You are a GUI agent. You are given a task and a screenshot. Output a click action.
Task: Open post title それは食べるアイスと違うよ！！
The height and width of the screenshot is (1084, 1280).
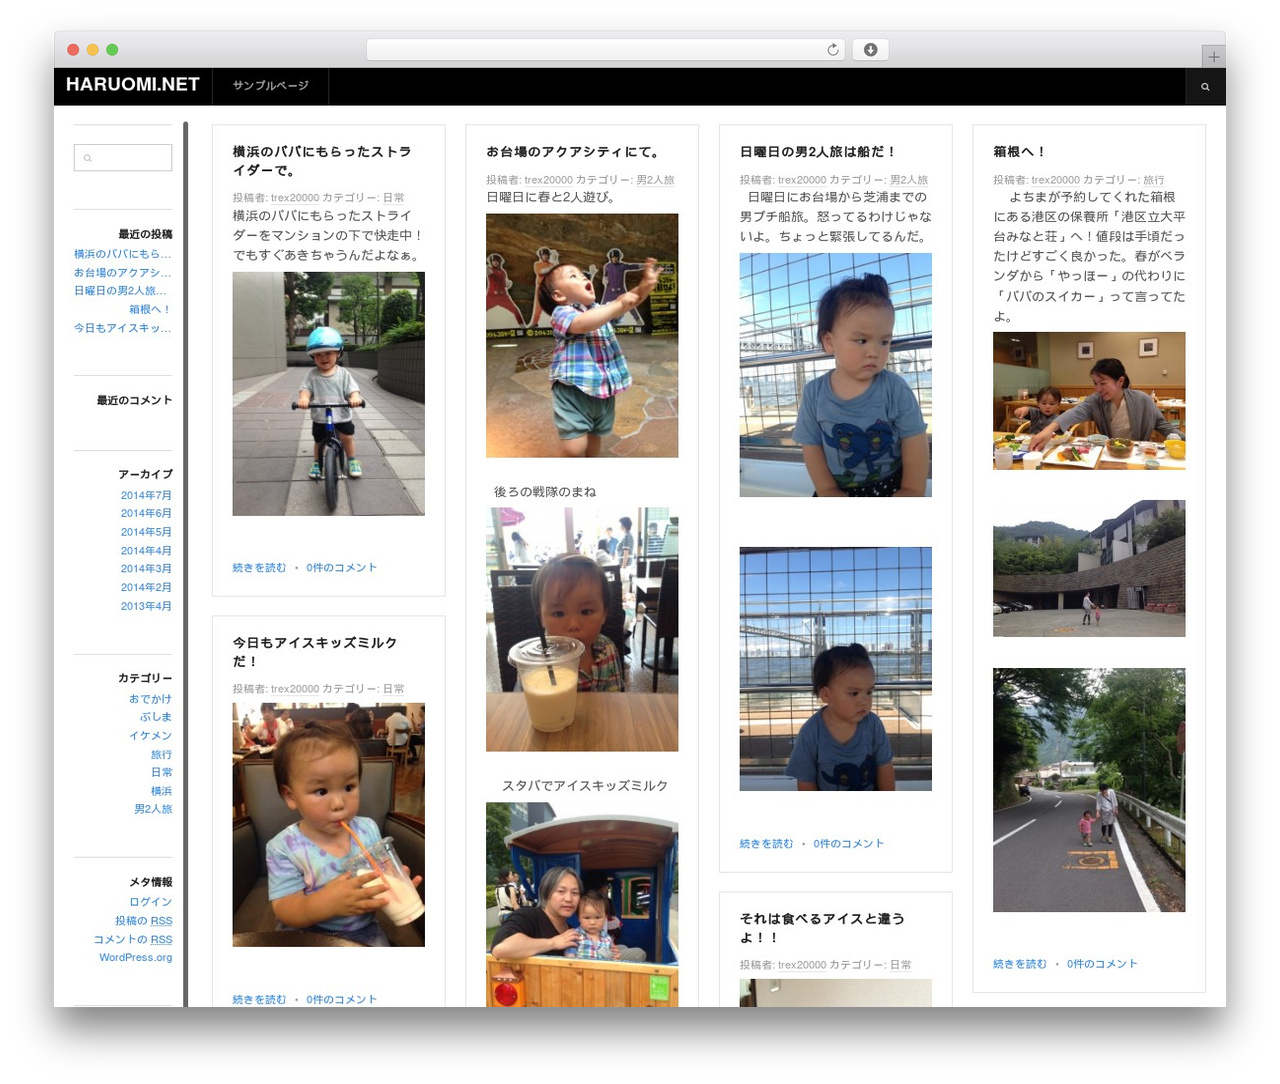click(822, 928)
